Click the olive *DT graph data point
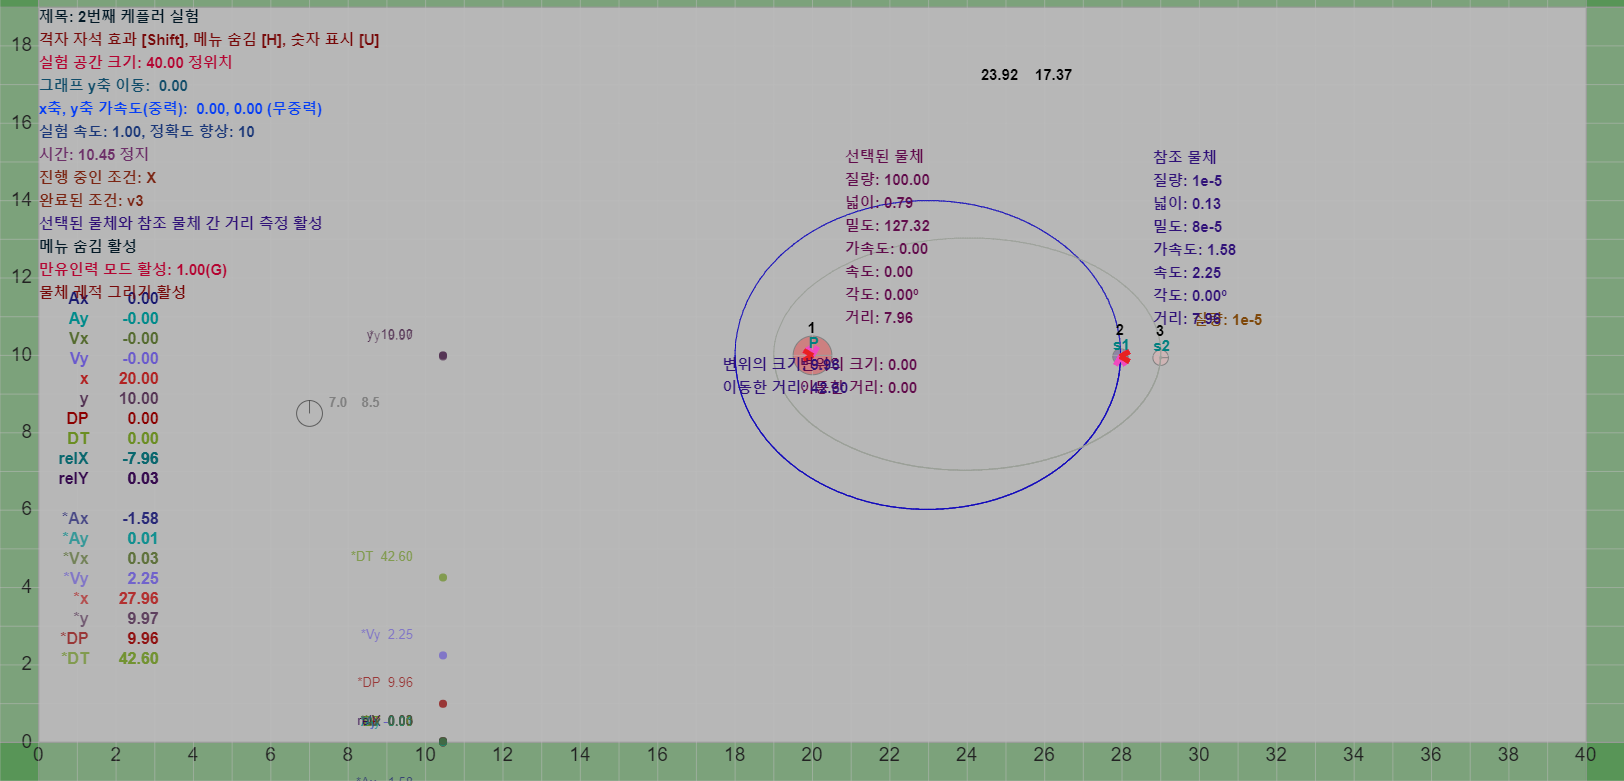 coord(443,578)
